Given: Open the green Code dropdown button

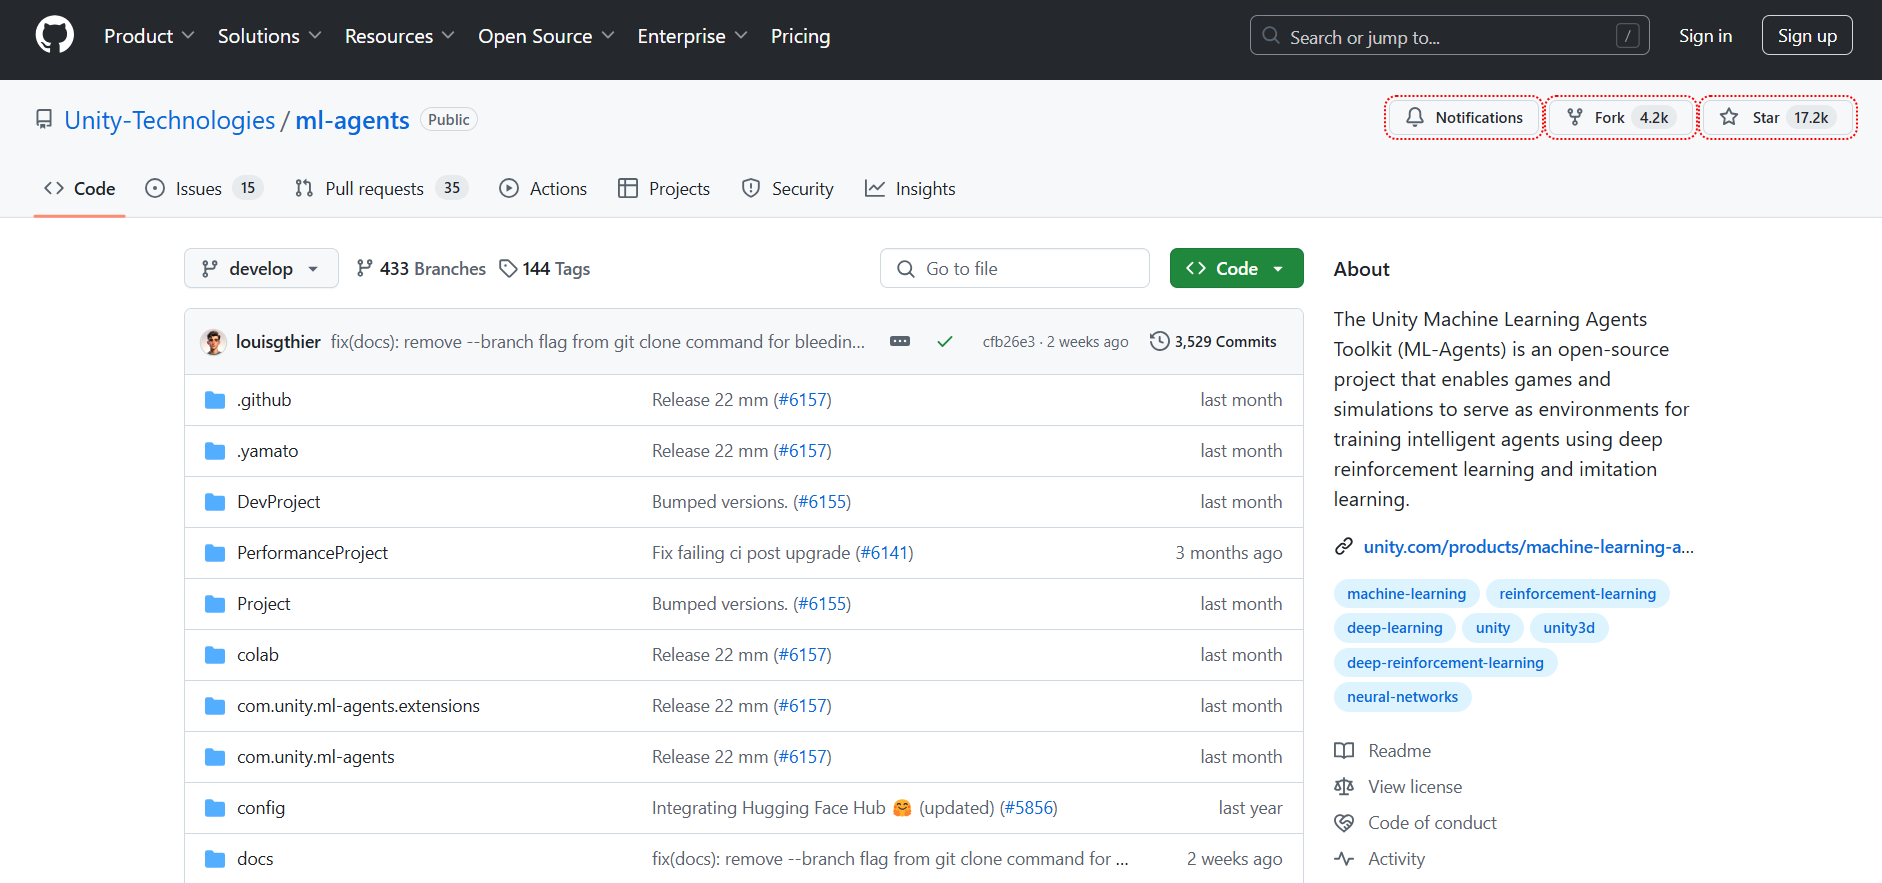Looking at the screenshot, I should coord(1237,268).
